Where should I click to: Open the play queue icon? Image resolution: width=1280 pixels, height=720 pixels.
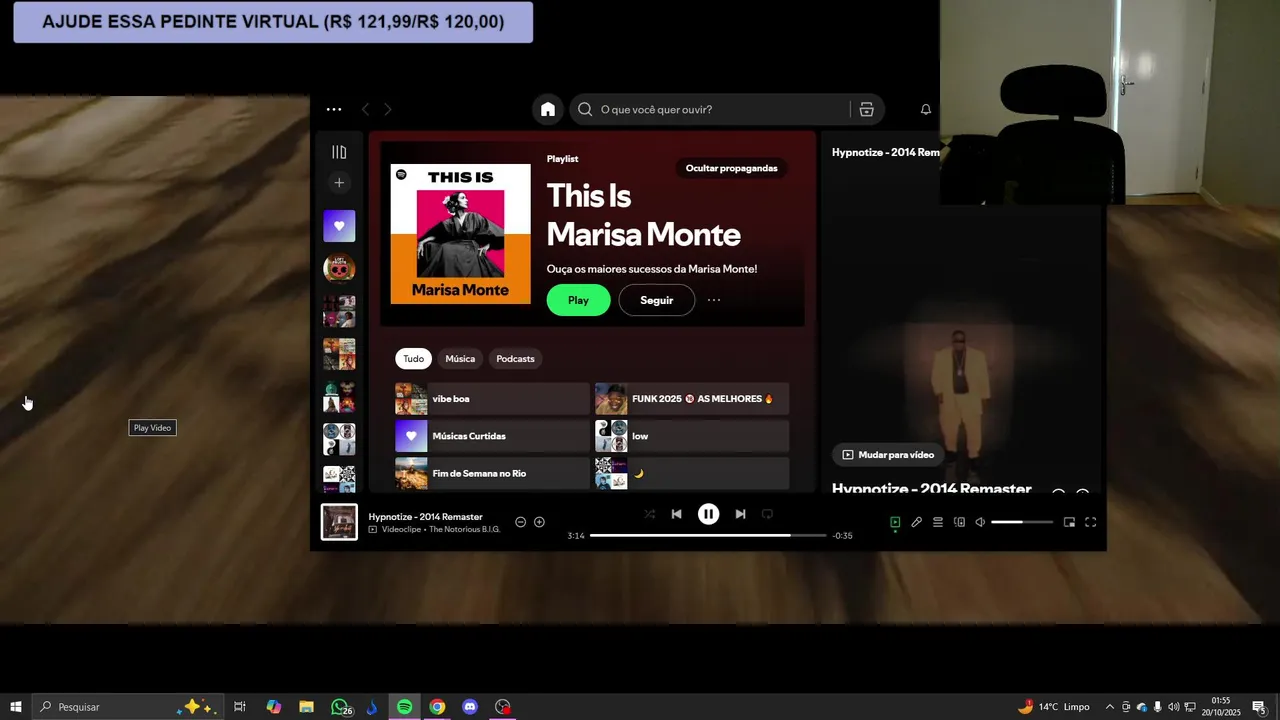tap(938, 522)
